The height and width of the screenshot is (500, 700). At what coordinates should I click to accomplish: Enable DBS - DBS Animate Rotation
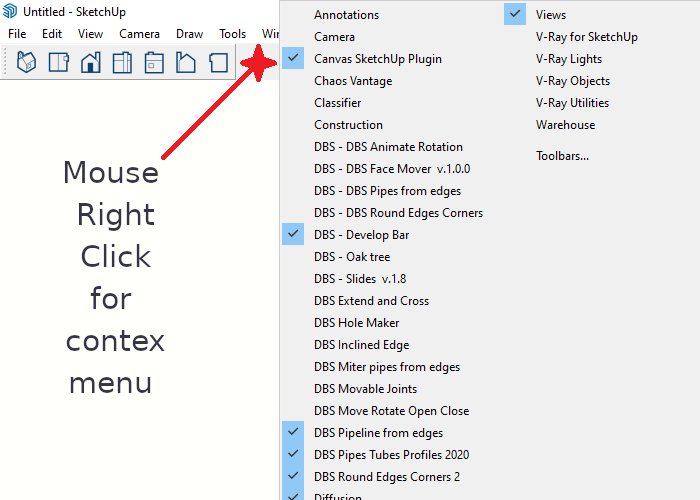pos(388,147)
